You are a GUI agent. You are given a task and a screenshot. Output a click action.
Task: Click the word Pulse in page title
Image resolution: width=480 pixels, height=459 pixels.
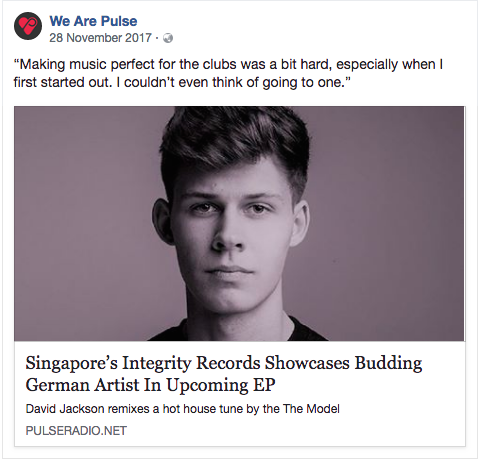click(x=119, y=21)
